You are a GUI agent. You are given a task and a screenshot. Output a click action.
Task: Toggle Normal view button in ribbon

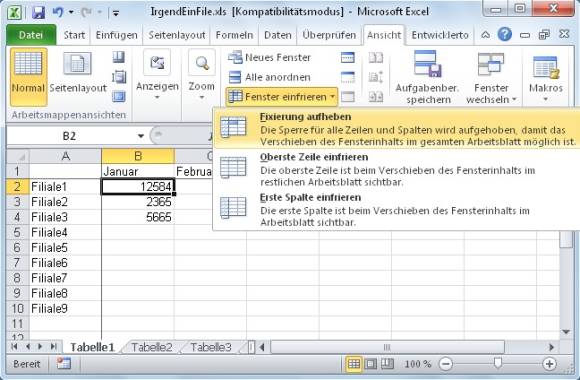28,77
